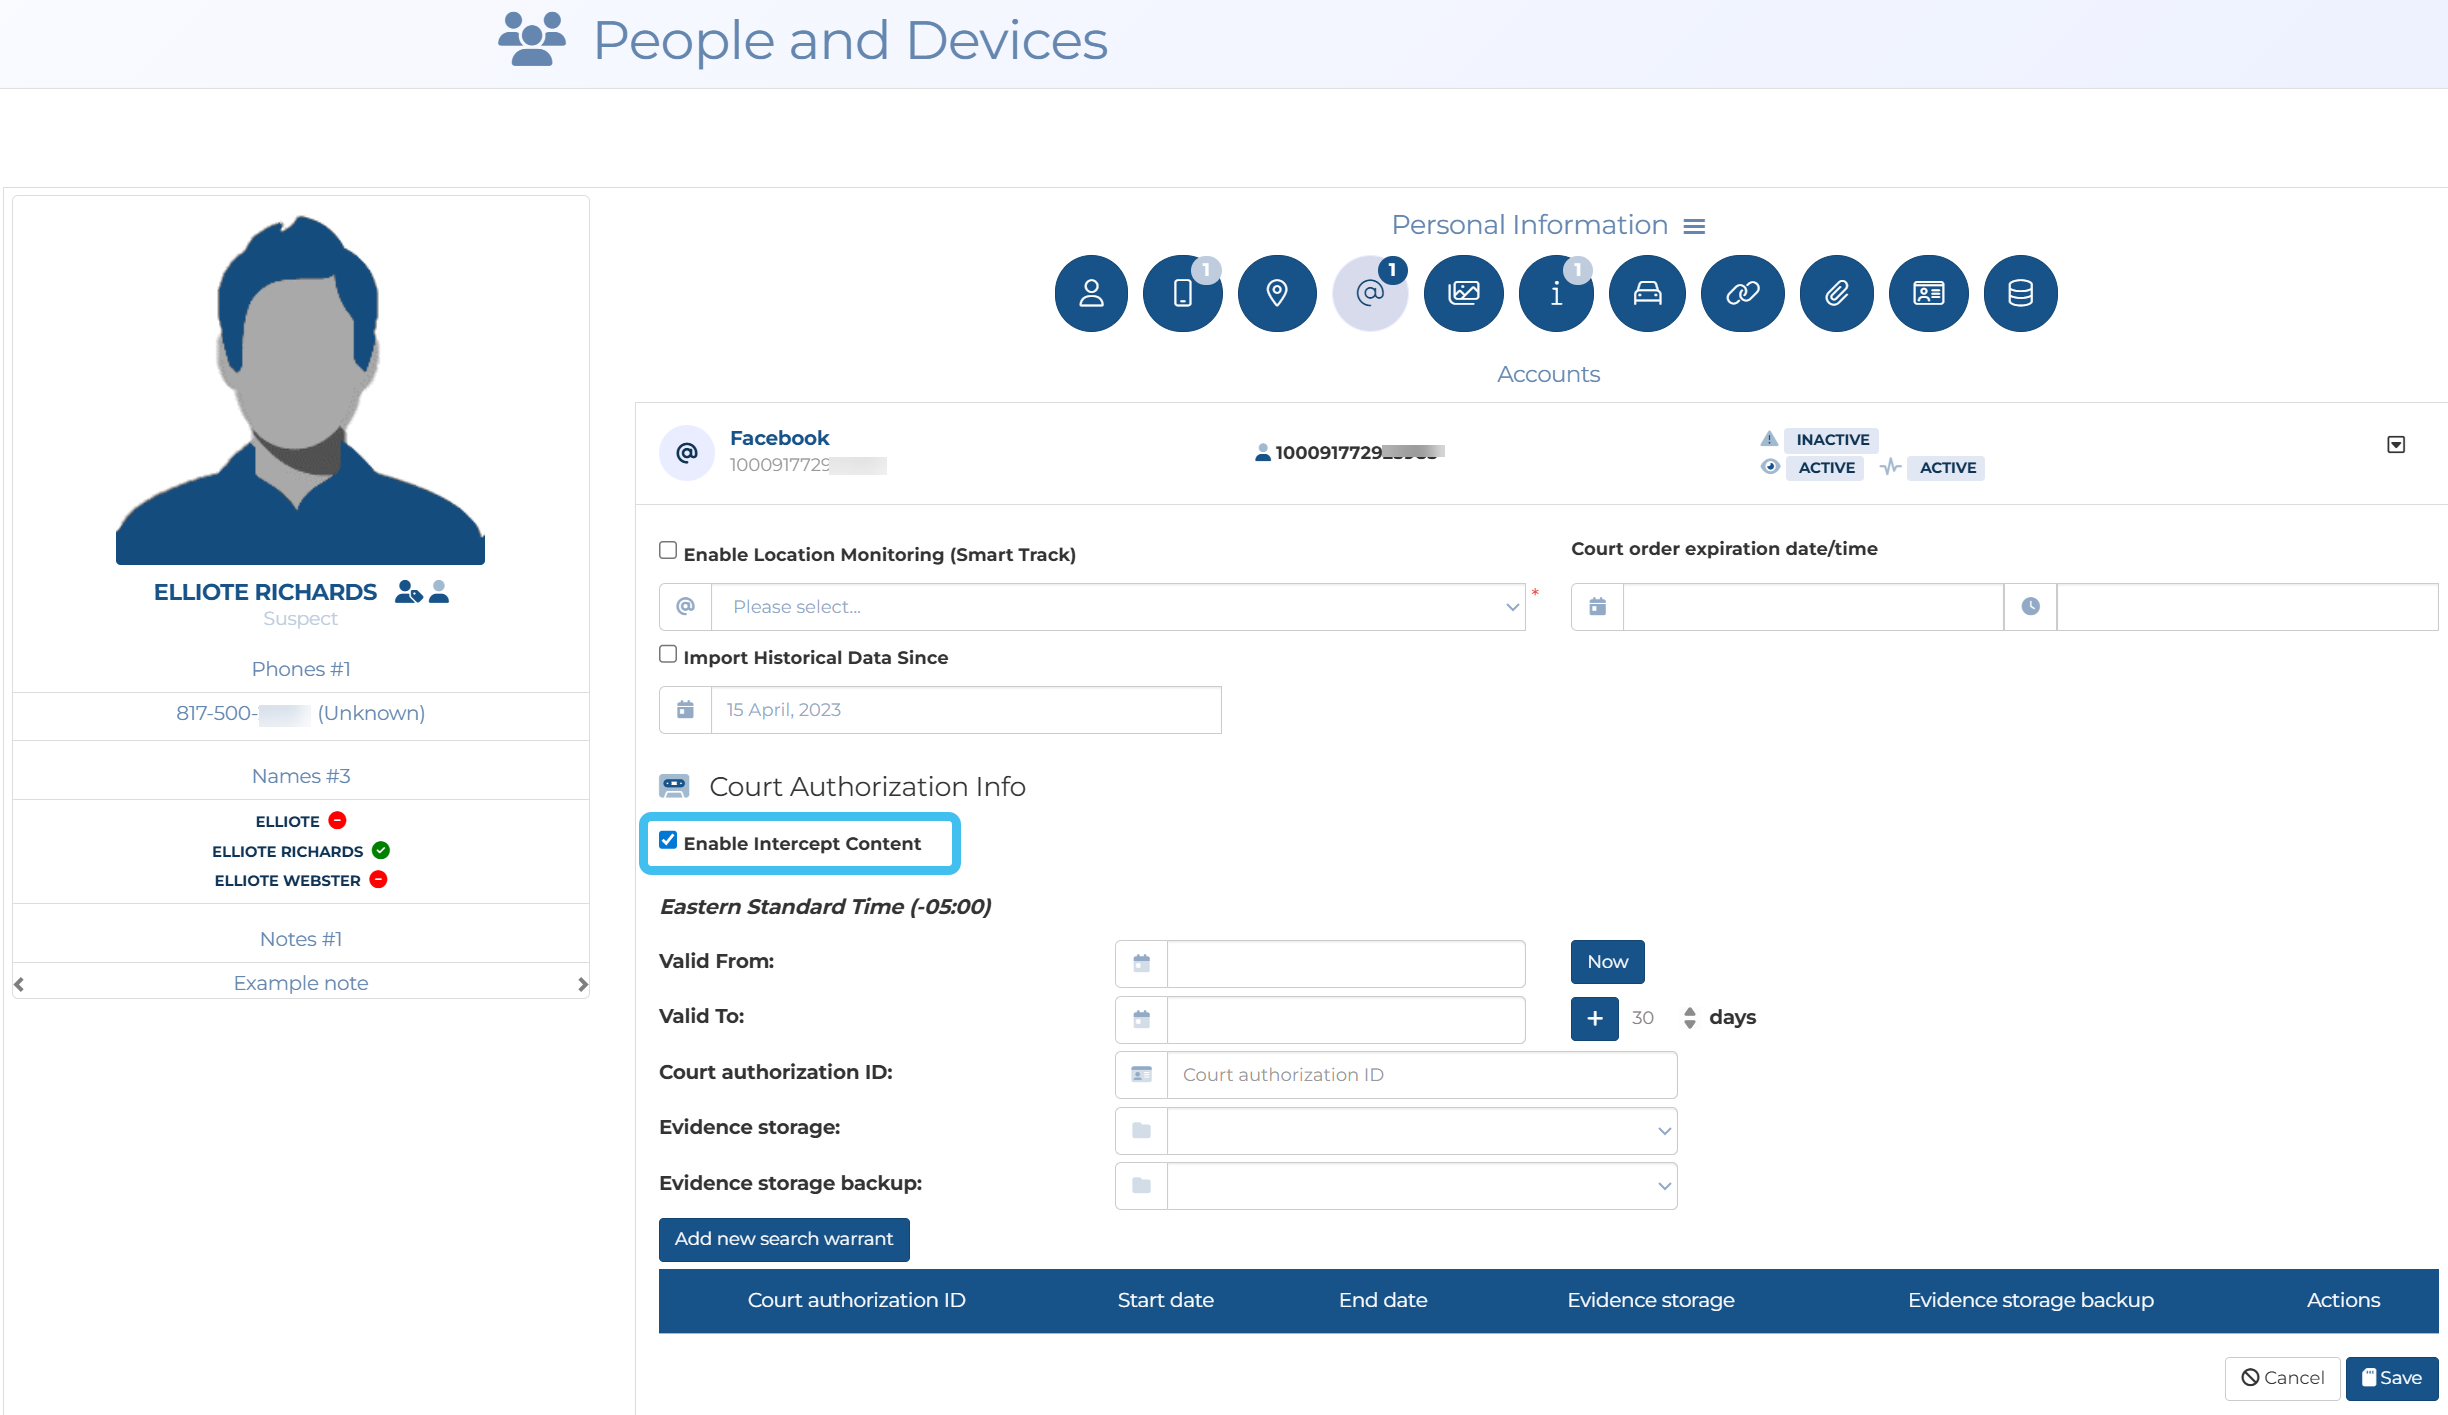Open the paperclip attachments circle icon
The image size is (2448, 1415).
(1836, 293)
